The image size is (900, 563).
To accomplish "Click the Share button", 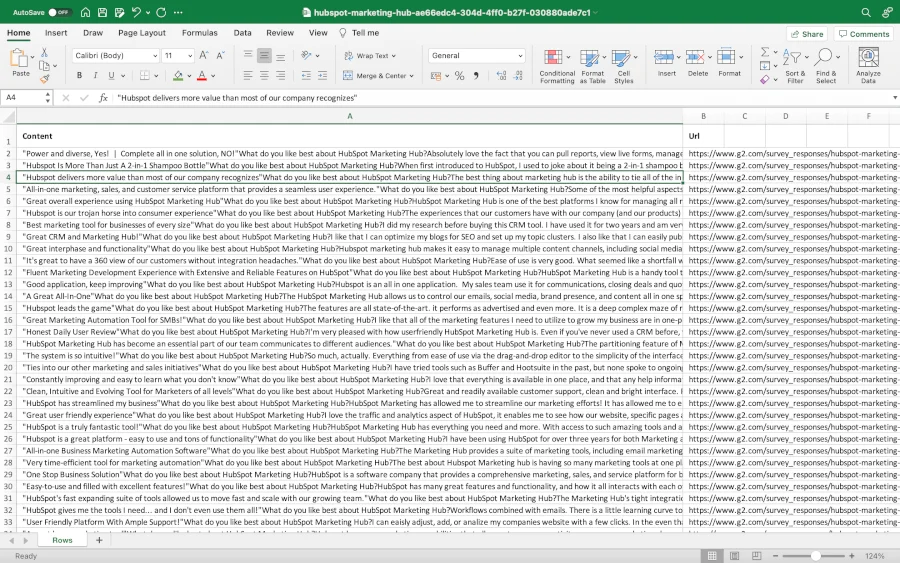I will click(x=806, y=34).
